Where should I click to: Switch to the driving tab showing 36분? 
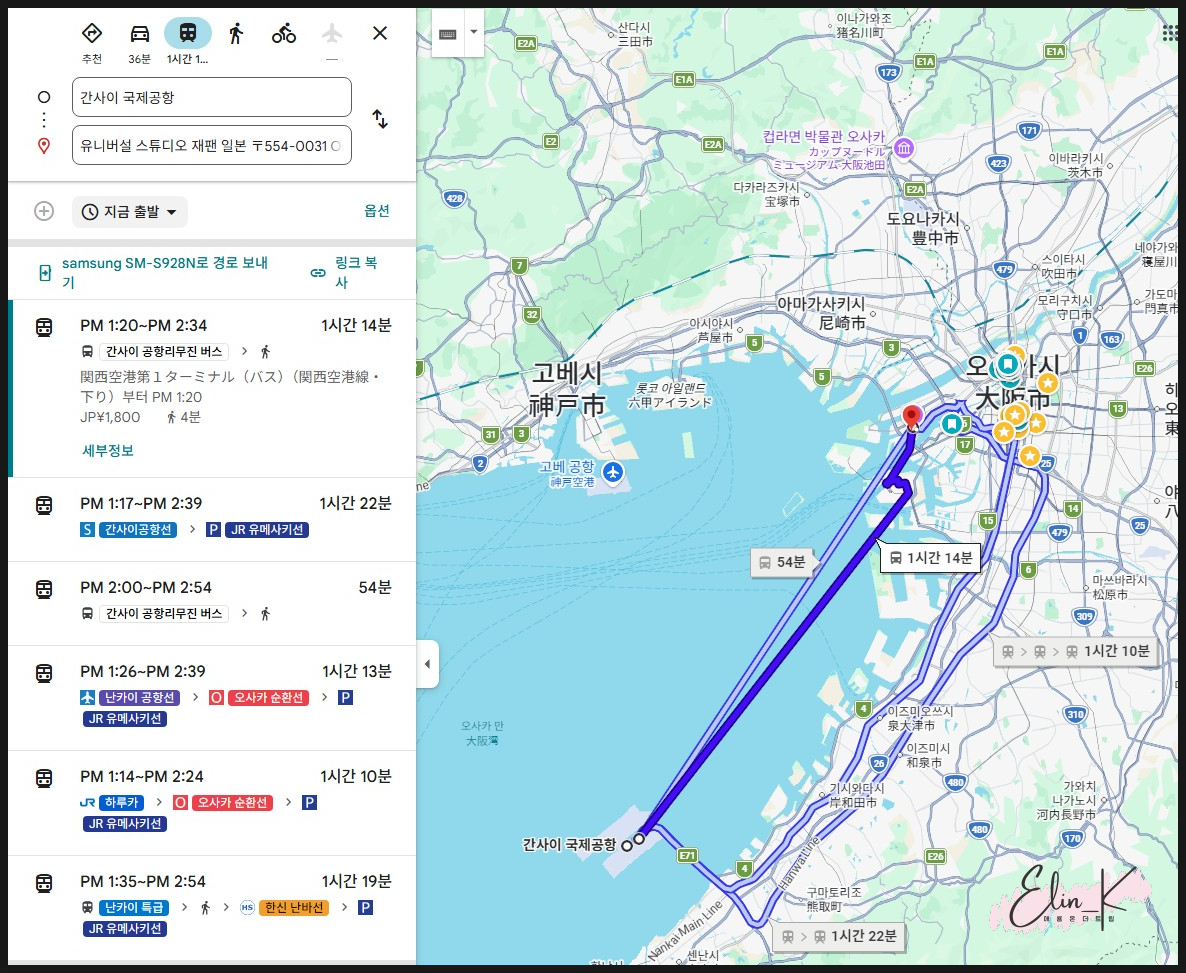[x=139, y=33]
